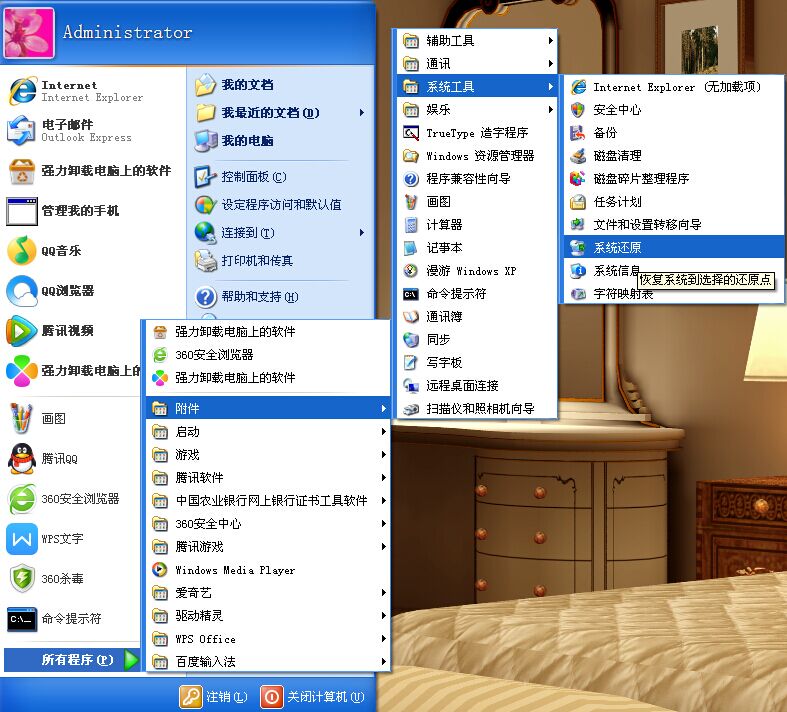Choose Internet Explorer (无加载项)

click(x=673, y=87)
